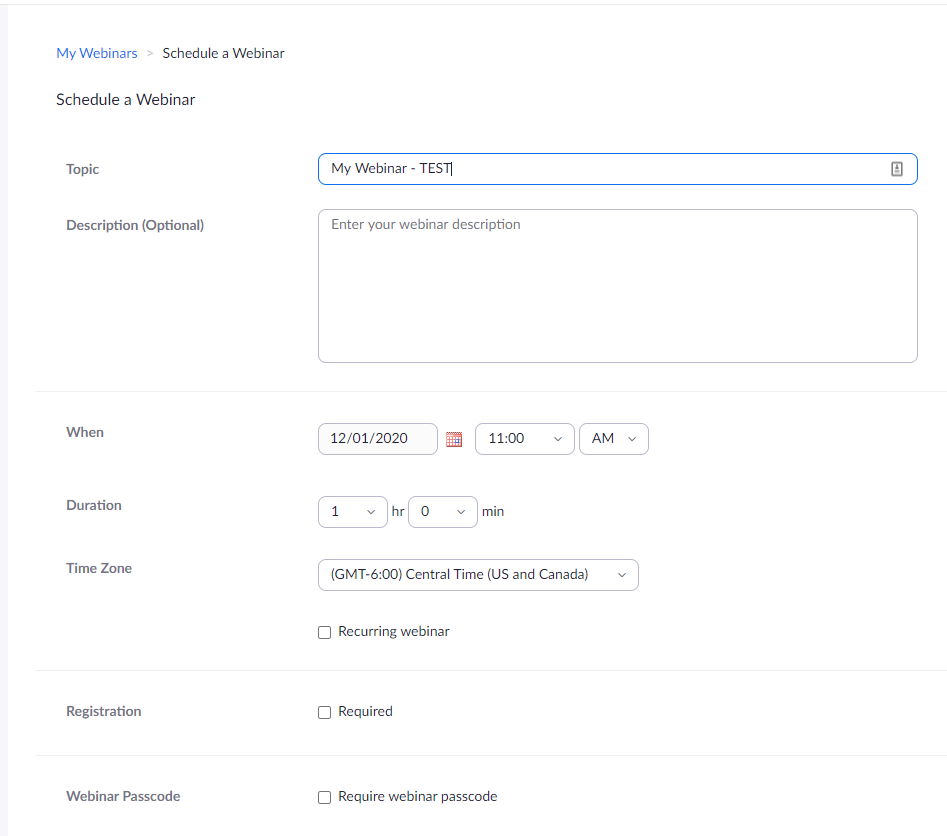The image size is (947, 836).
Task: Click the autofill icon inside Topic field
Action: (896, 169)
